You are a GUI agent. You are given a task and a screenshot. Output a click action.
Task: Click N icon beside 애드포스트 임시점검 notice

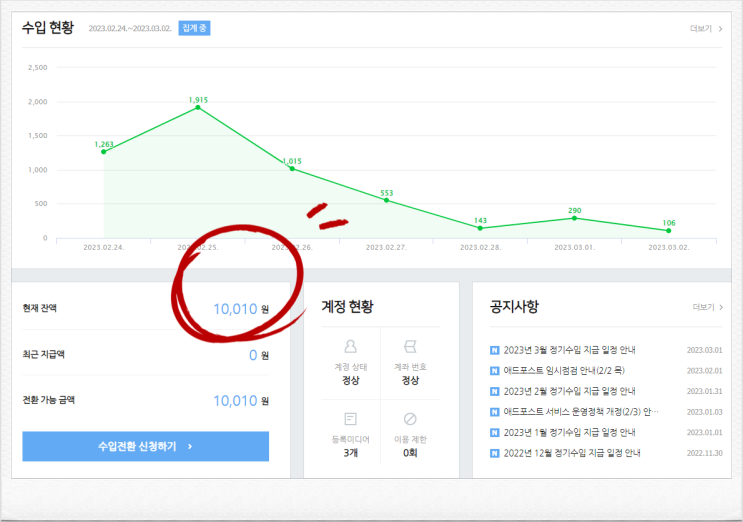495,371
